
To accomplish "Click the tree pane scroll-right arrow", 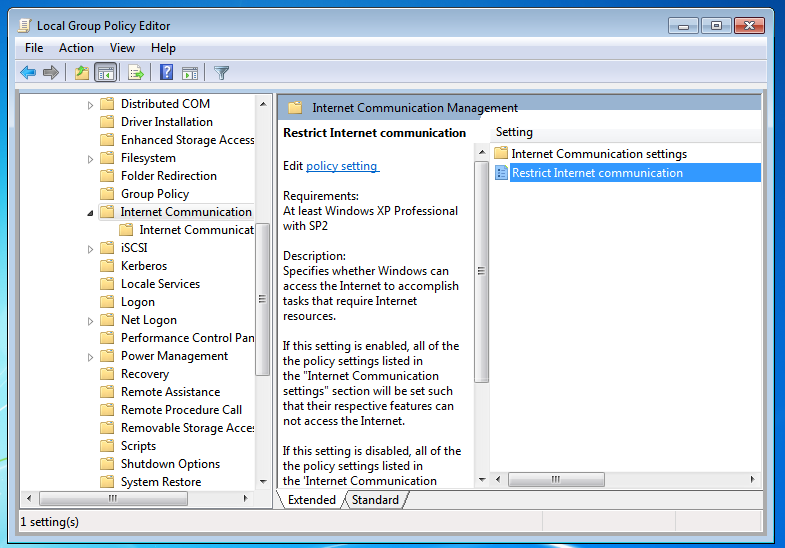I will tap(245, 498).
